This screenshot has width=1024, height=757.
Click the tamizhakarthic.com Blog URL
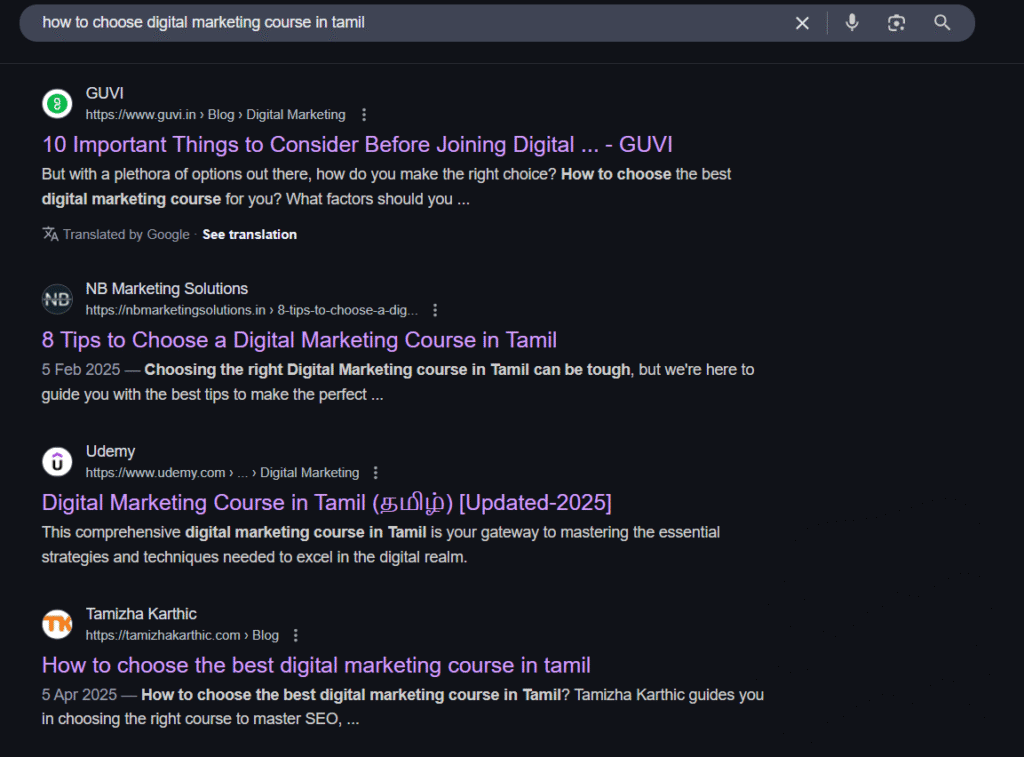click(x=182, y=636)
